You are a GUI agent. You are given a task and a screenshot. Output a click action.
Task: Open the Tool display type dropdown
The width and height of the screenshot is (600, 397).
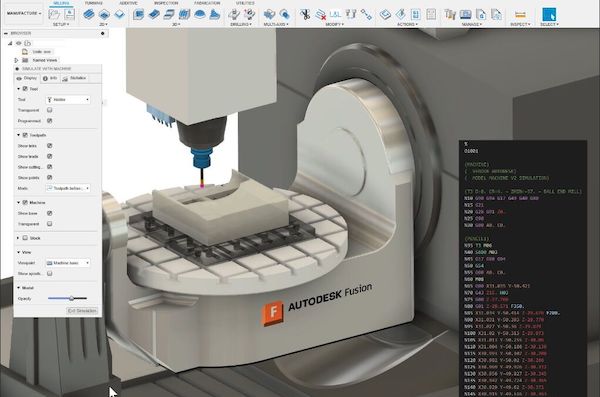[68, 100]
